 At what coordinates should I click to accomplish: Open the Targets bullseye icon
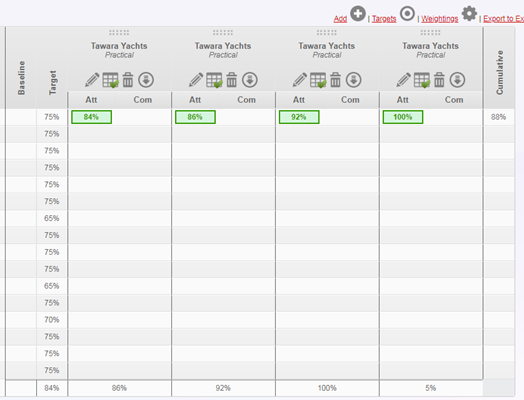pyautogui.click(x=407, y=14)
